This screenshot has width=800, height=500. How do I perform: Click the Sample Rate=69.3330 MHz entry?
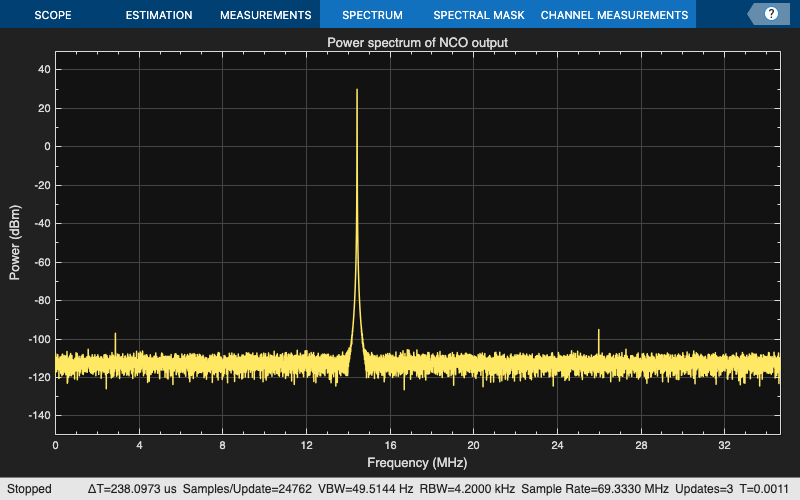(594, 489)
